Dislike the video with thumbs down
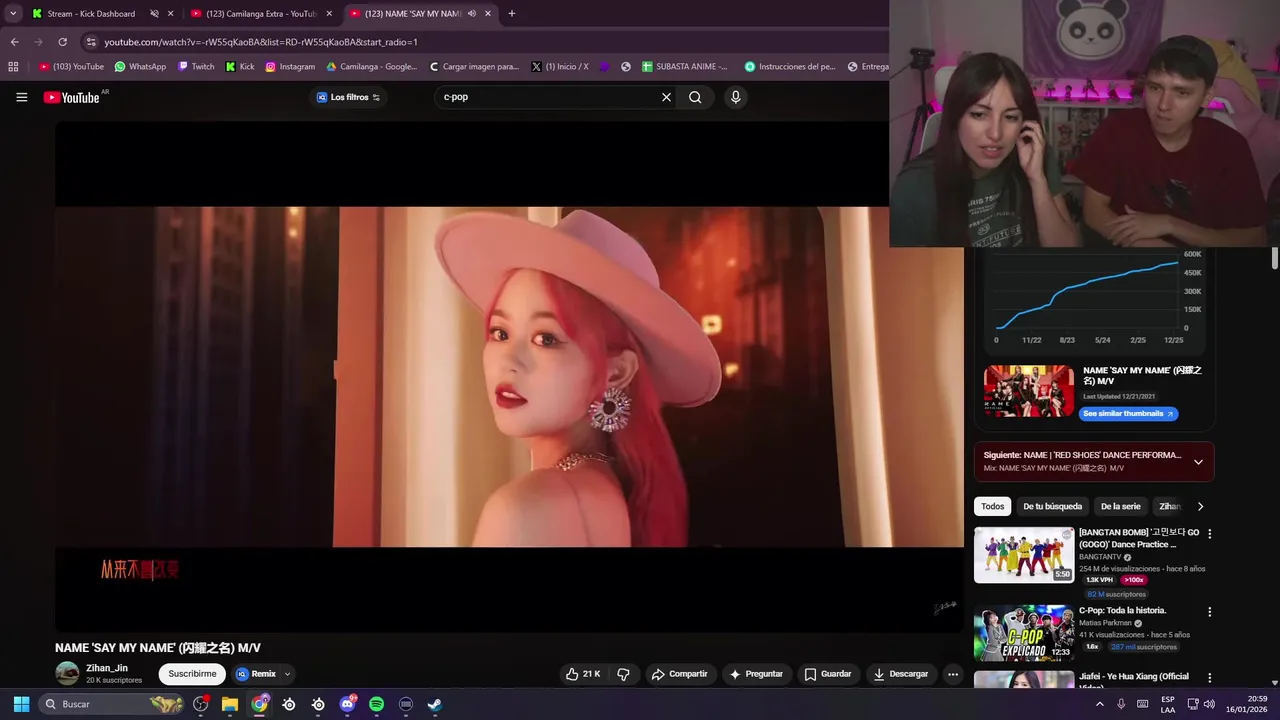Image resolution: width=1280 pixels, height=720 pixels. coord(623,674)
